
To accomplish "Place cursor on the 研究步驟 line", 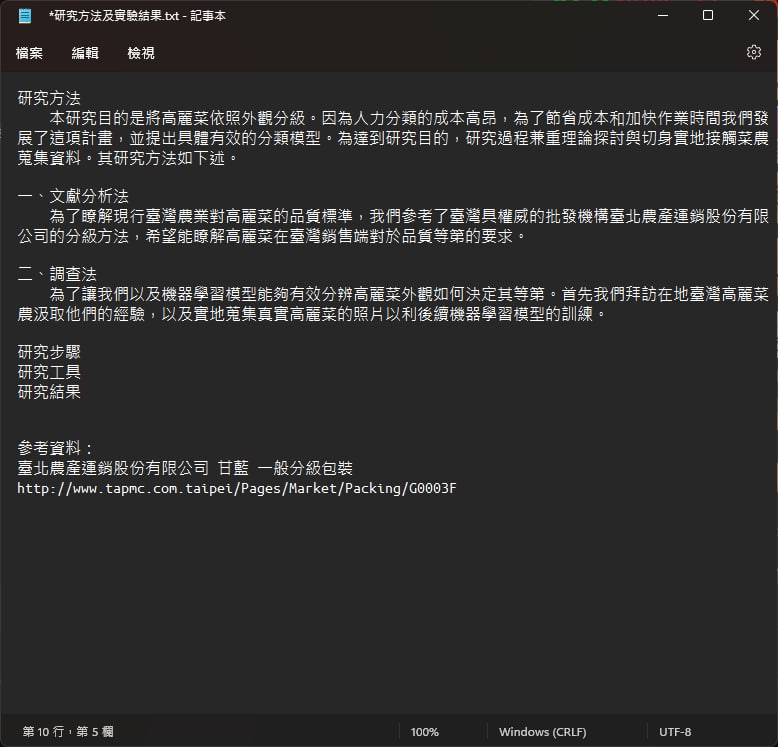I will (49, 352).
